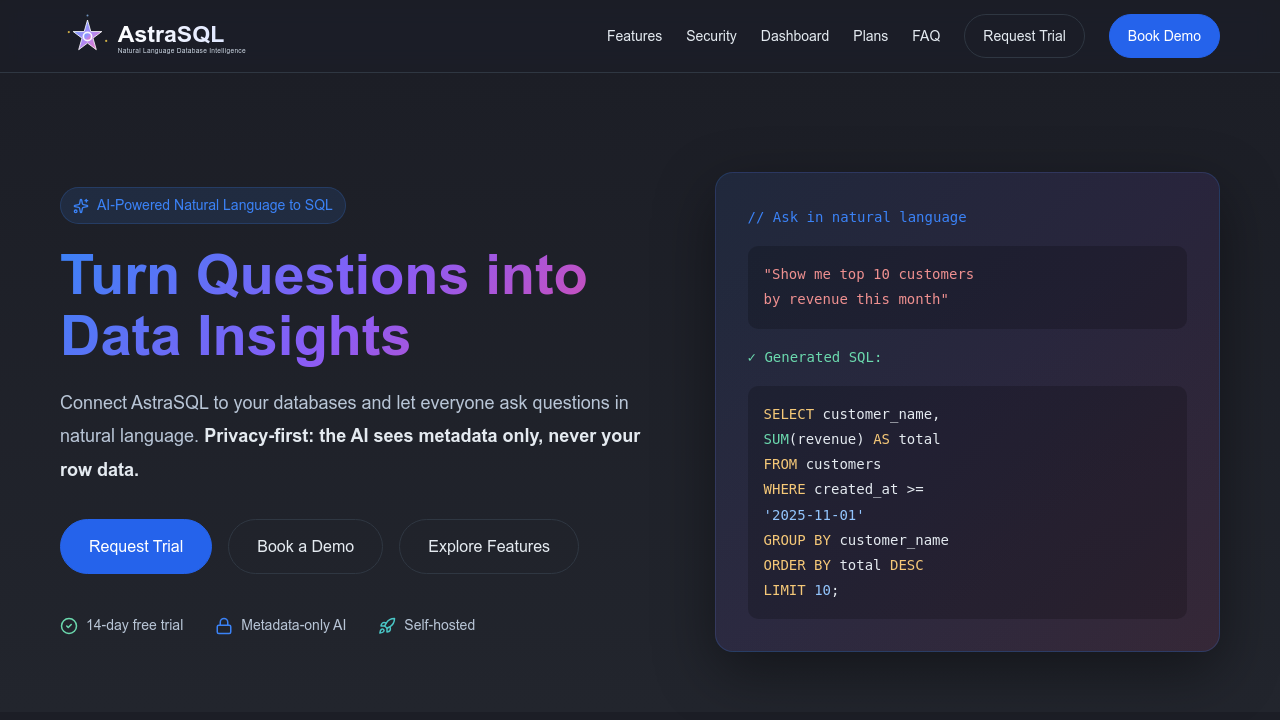Image resolution: width=1280 pixels, height=720 pixels.
Task: Click the Explore Features button
Action: (x=488, y=546)
